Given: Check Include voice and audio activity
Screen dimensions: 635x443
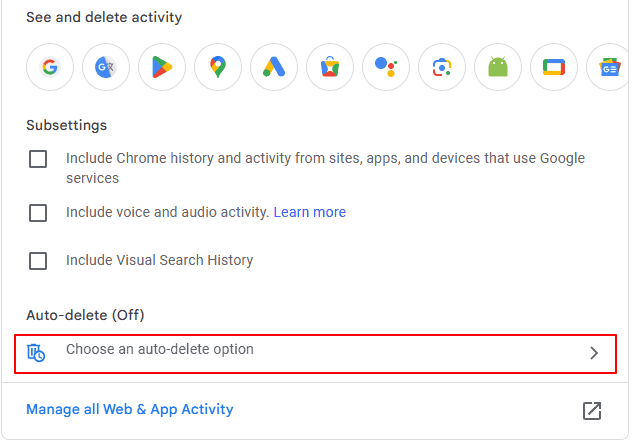Looking at the screenshot, I should pyautogui.click(x=38, y=213).
